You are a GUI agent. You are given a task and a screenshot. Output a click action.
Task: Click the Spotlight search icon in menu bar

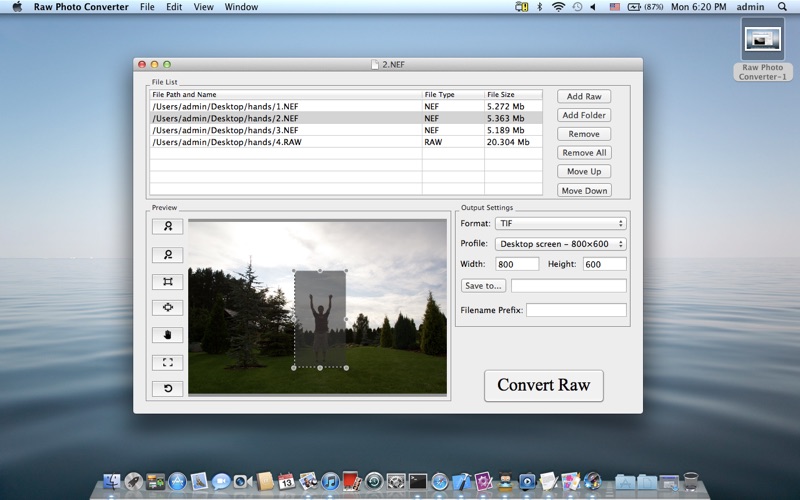pyautogui.click(x=782, y=7)
